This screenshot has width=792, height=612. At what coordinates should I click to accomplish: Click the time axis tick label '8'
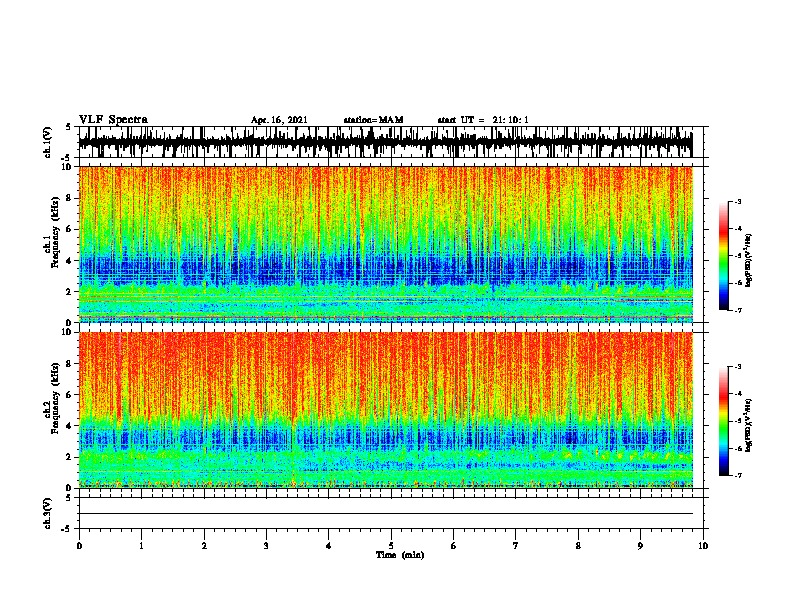(x=578, y=546)
